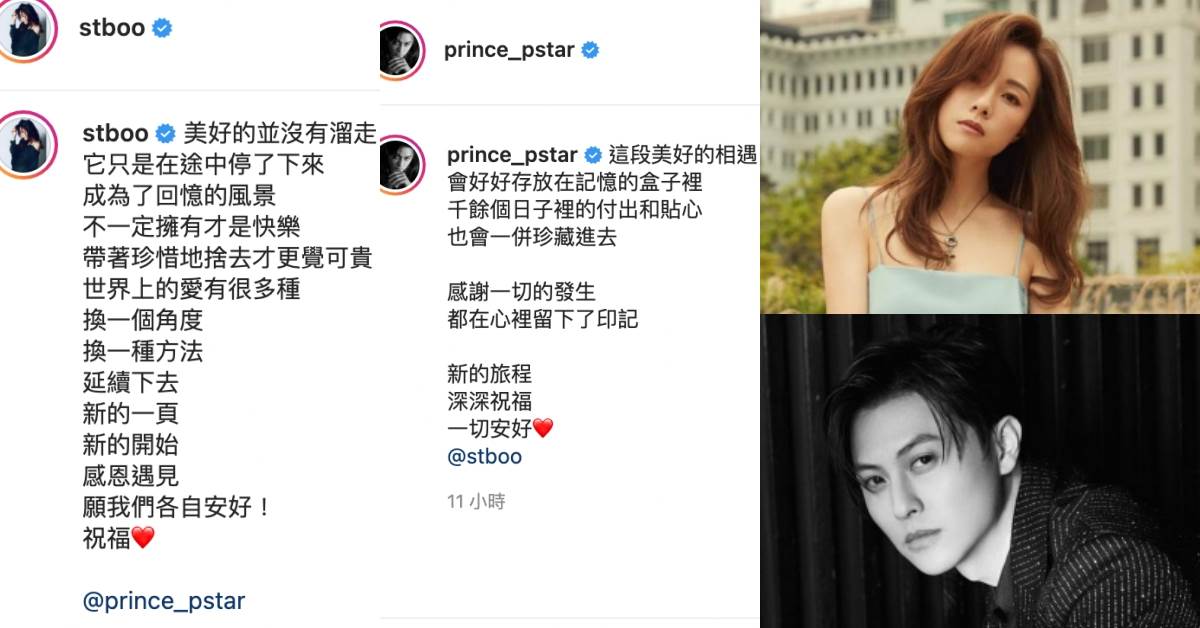Open the @stboo mention link

point(484,457)
